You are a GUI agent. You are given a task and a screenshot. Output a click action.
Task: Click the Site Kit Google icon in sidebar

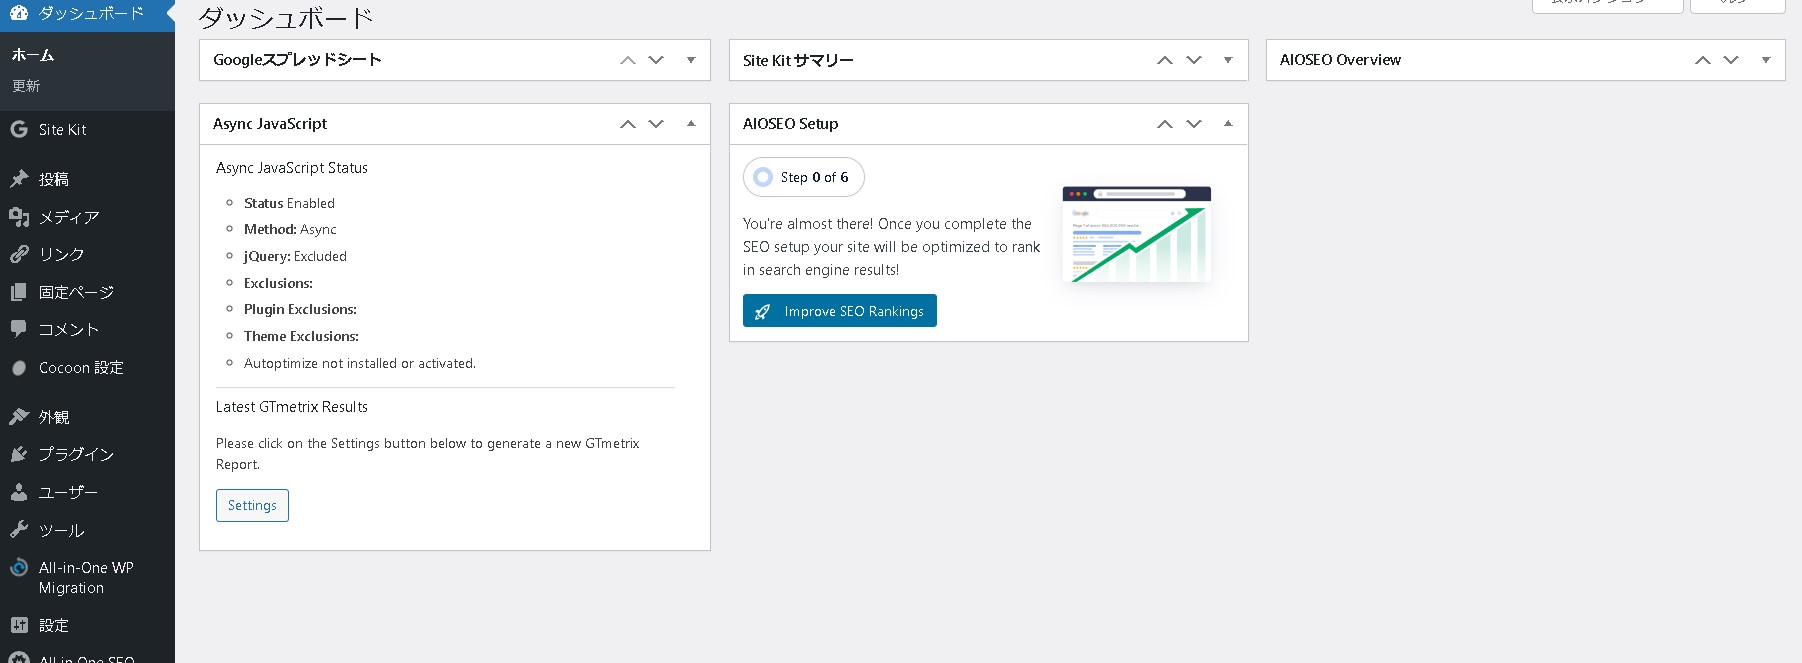coord(19,129)
